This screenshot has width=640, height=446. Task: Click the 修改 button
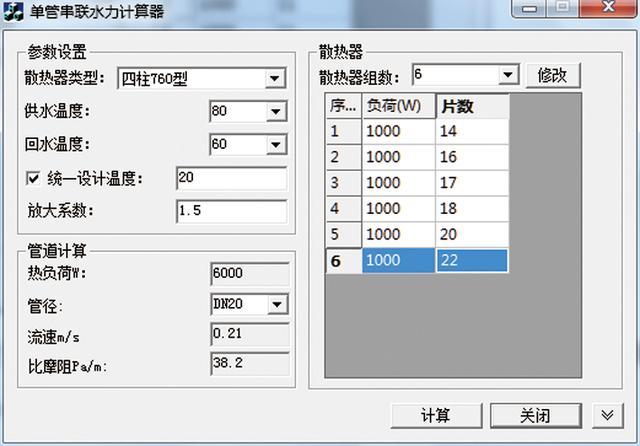click(x=553, y=75)
